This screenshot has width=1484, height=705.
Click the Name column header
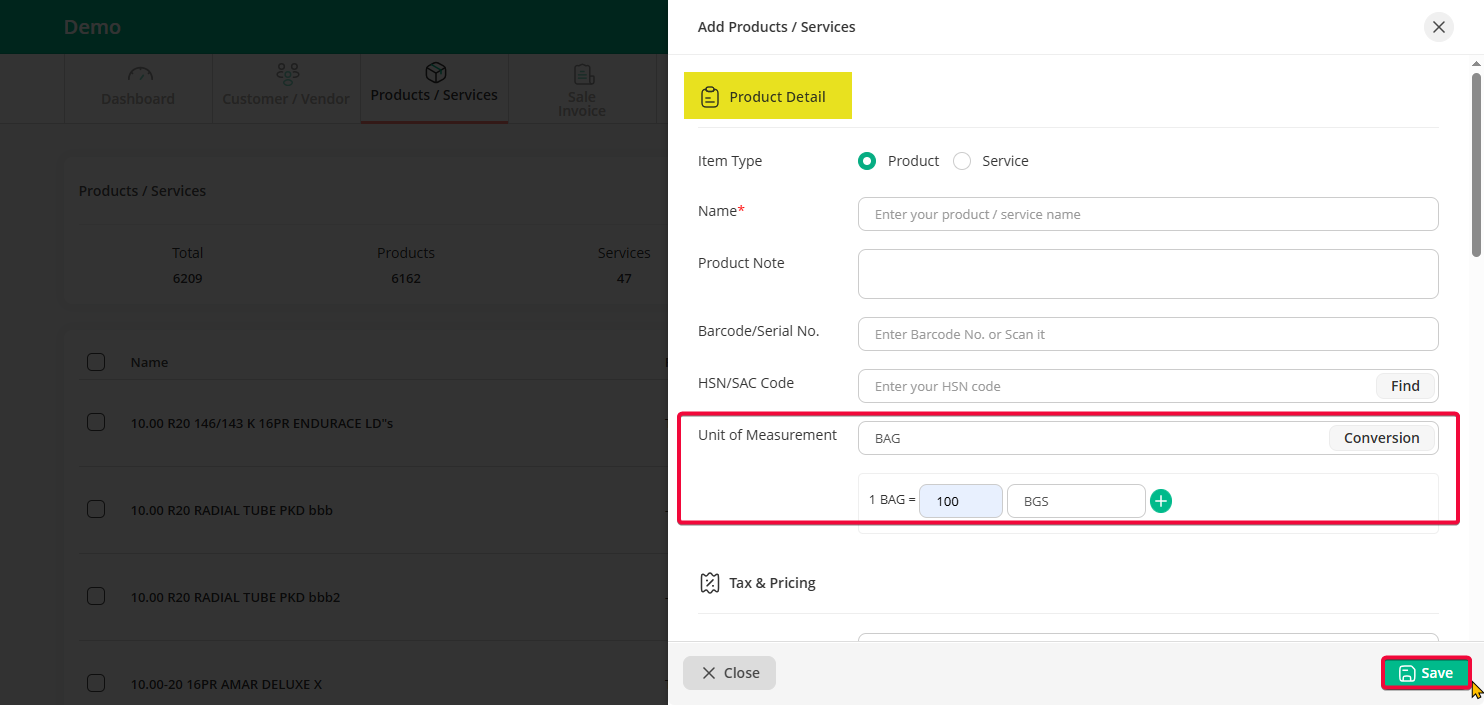click(x=149, y=362)
